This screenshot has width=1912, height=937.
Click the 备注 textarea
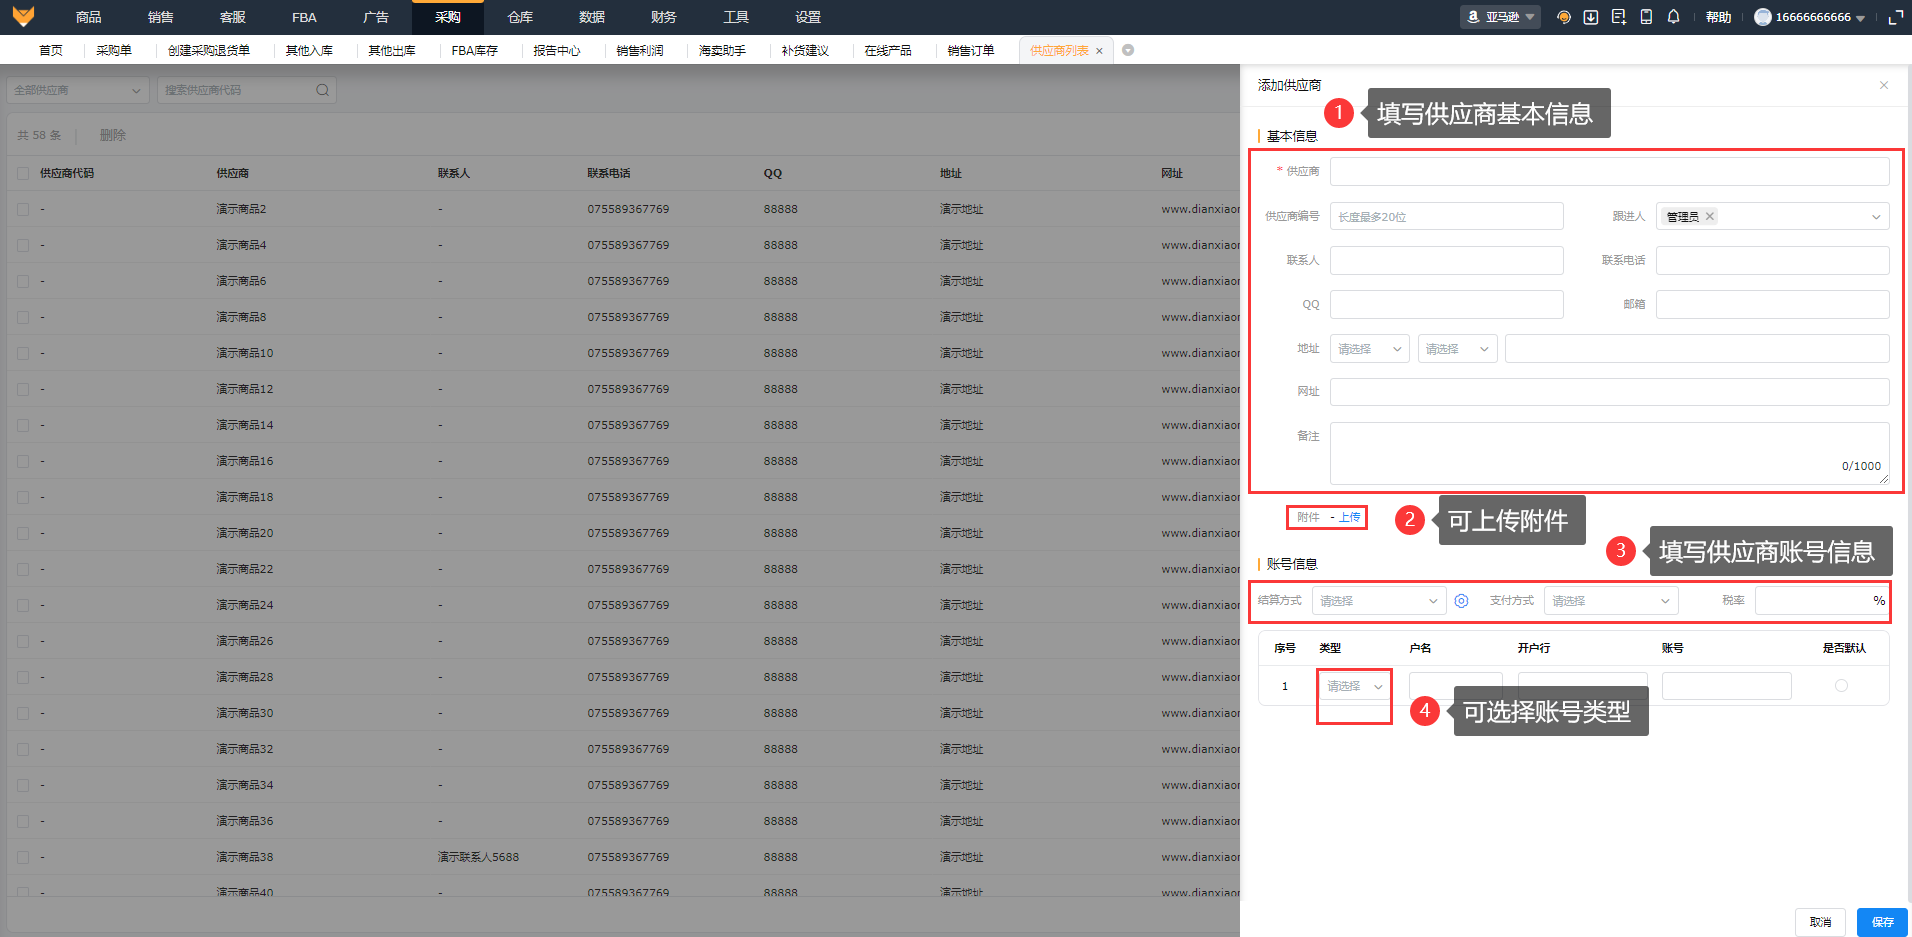pos(1609,453)
